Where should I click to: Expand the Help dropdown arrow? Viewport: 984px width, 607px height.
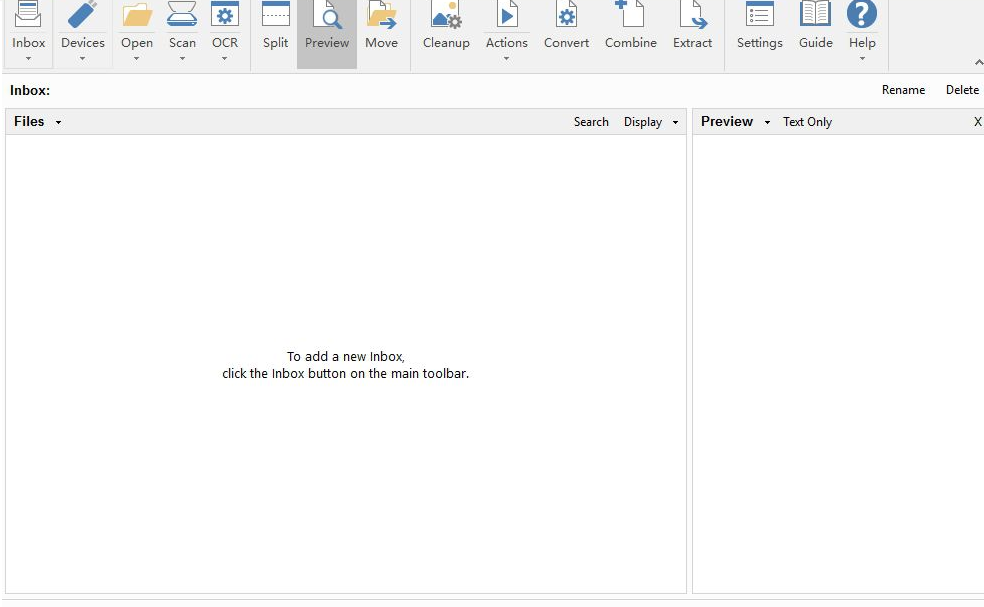(x=862, y=59)
